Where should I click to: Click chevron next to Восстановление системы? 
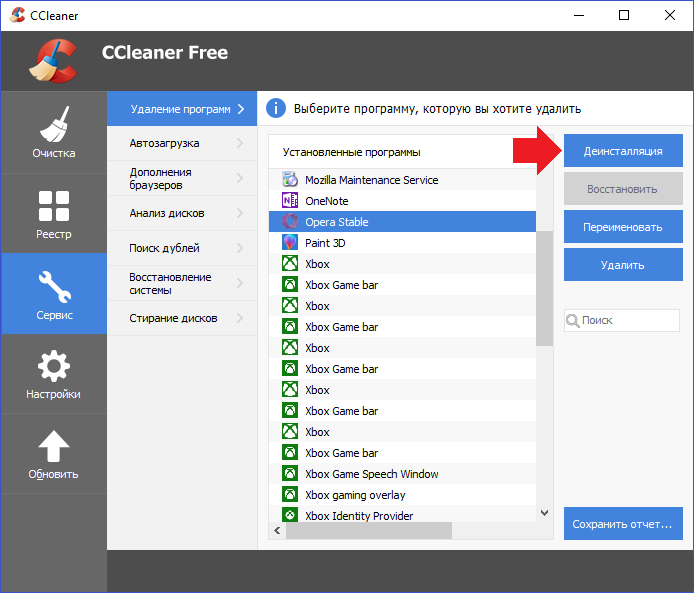click(240, 283)
